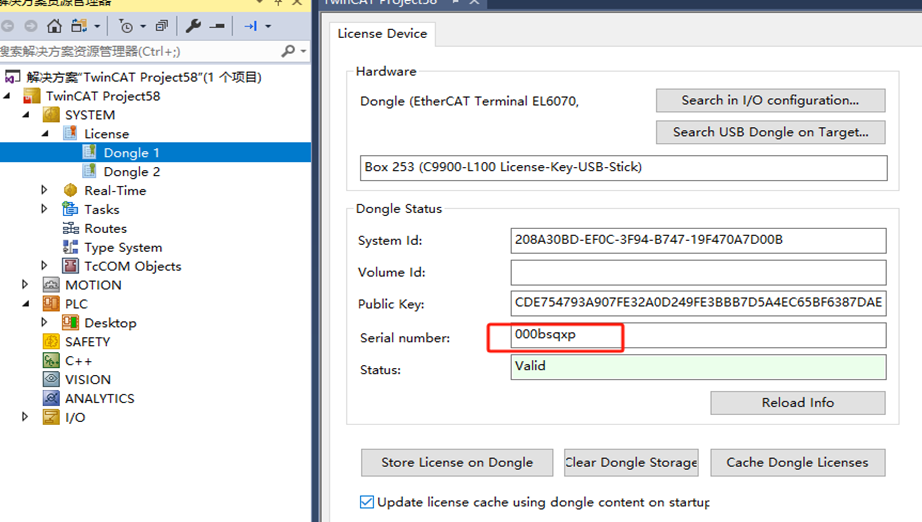Expand the I/O tree node
Viewport: 922px width, 522px height.
click(25, 417)
